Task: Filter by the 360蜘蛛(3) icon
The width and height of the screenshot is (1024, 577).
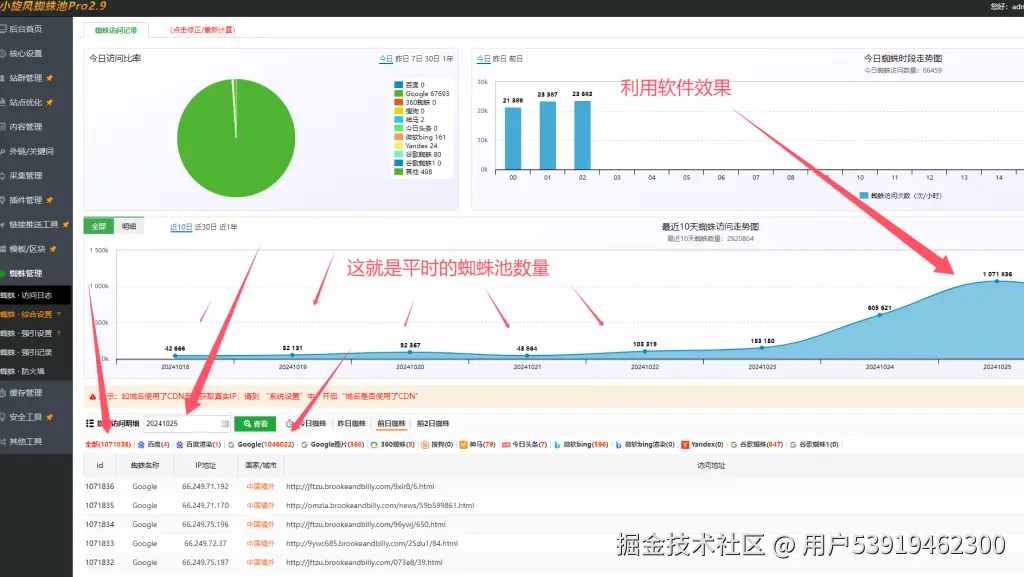Action: [x=374, y=444]
